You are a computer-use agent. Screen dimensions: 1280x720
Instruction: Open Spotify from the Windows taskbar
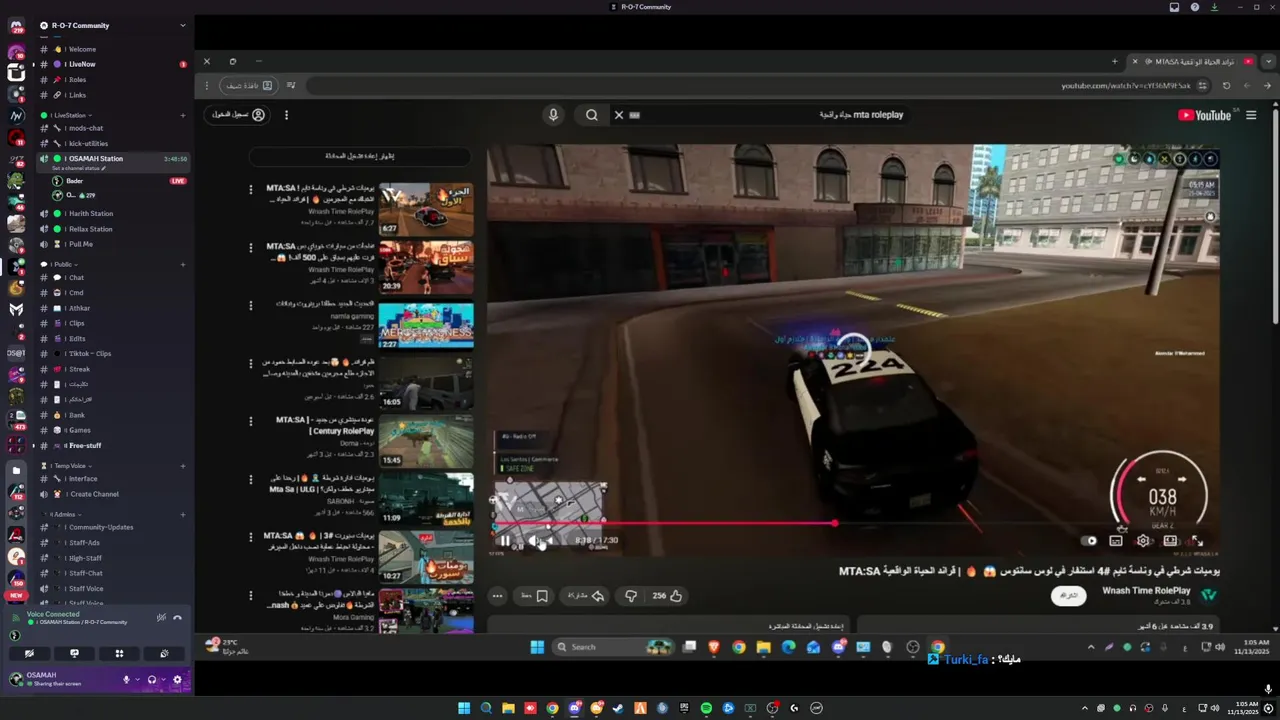706,708
